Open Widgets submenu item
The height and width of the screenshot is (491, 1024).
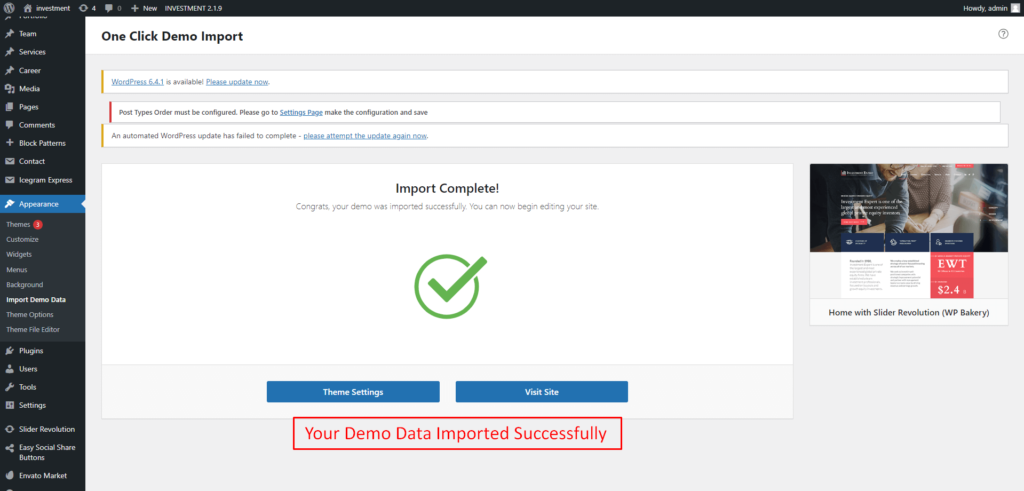pos(19,255)
